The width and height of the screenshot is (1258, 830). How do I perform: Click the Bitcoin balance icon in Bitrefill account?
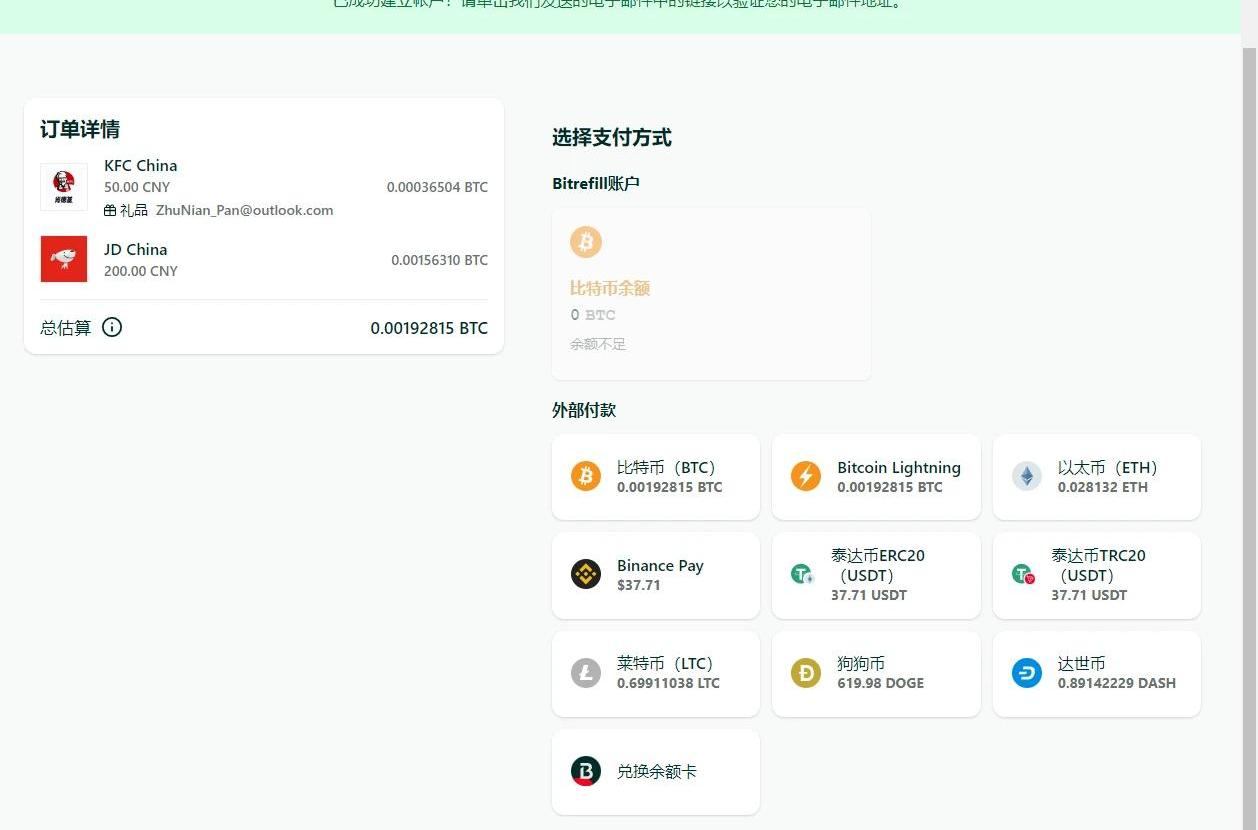tap(586, 242)
